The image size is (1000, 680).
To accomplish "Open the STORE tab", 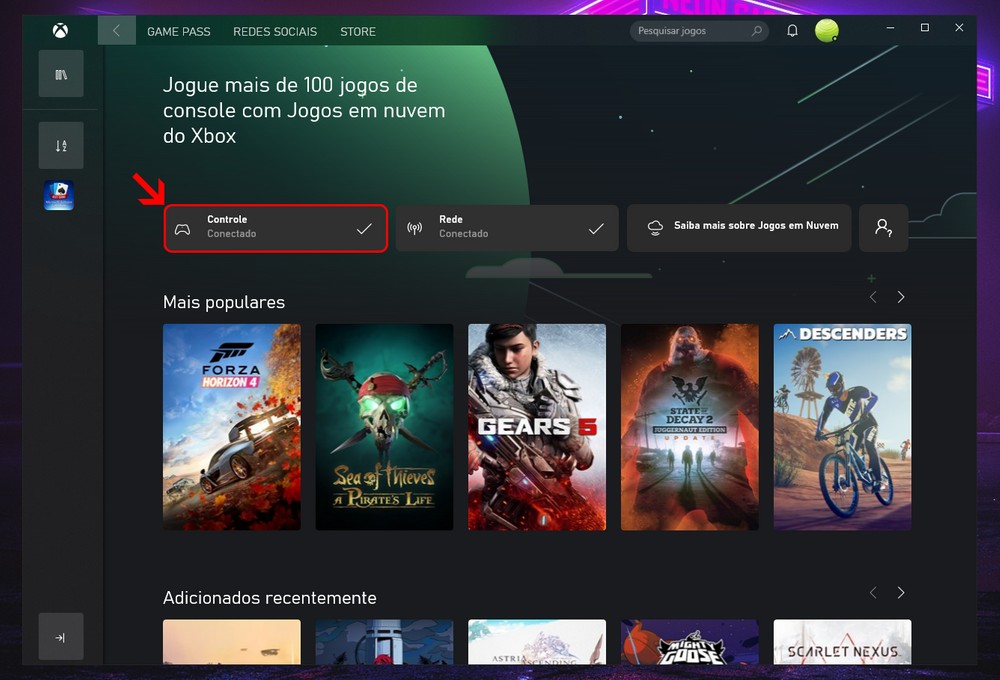I will (358, 31).
